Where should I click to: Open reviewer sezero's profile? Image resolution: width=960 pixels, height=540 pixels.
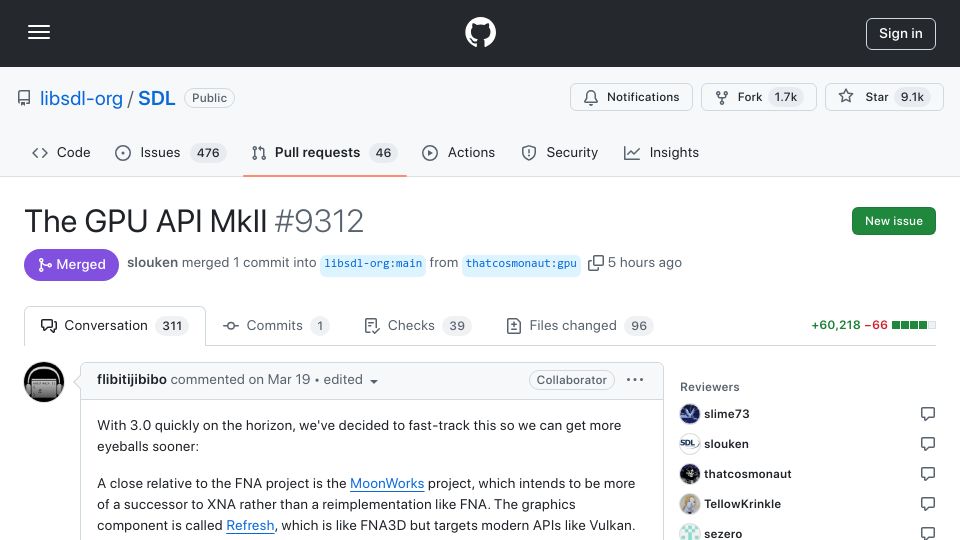[x=723, y=533]
